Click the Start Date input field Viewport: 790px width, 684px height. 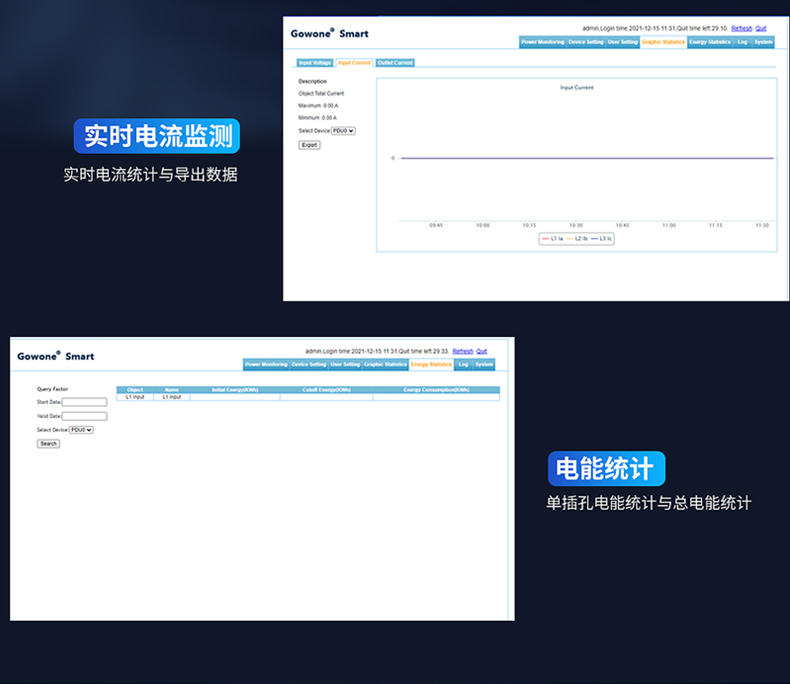coord(84,402)
